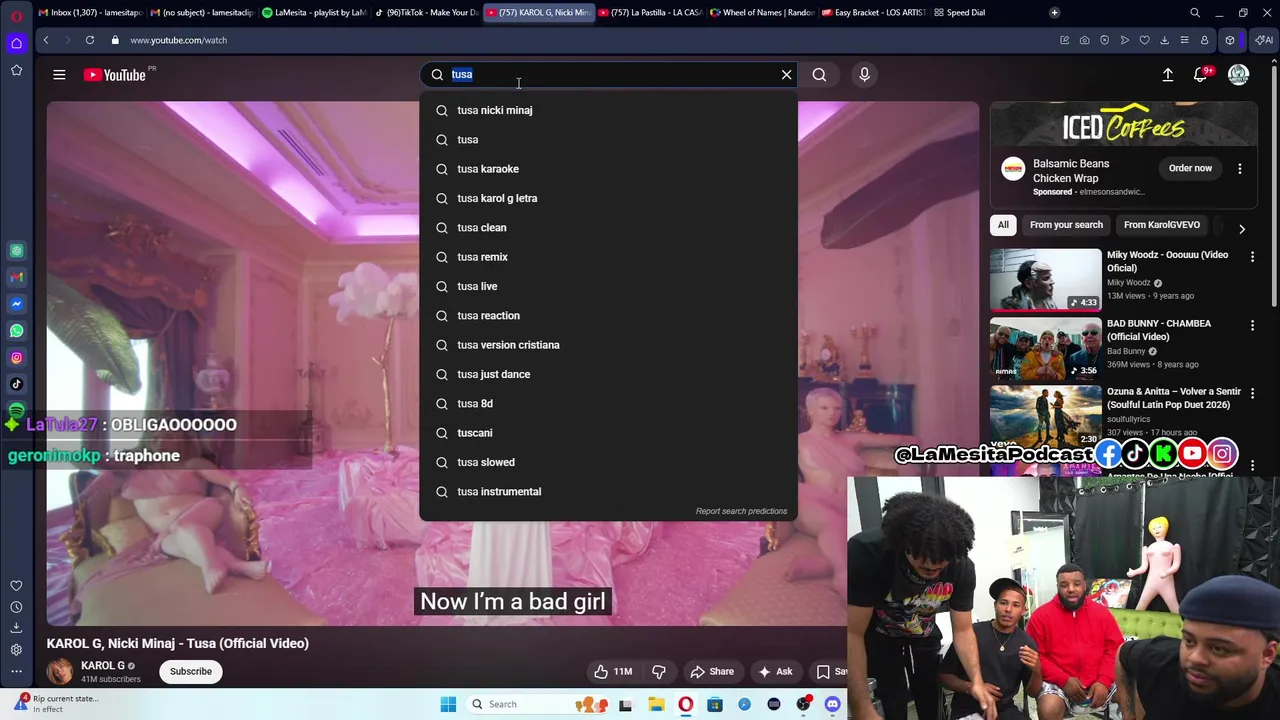This screenshot has height=720, width=1280.
Task: Open TikTok in the Opera sidebar
Action: pyautogui.click(x=16, y=384)
